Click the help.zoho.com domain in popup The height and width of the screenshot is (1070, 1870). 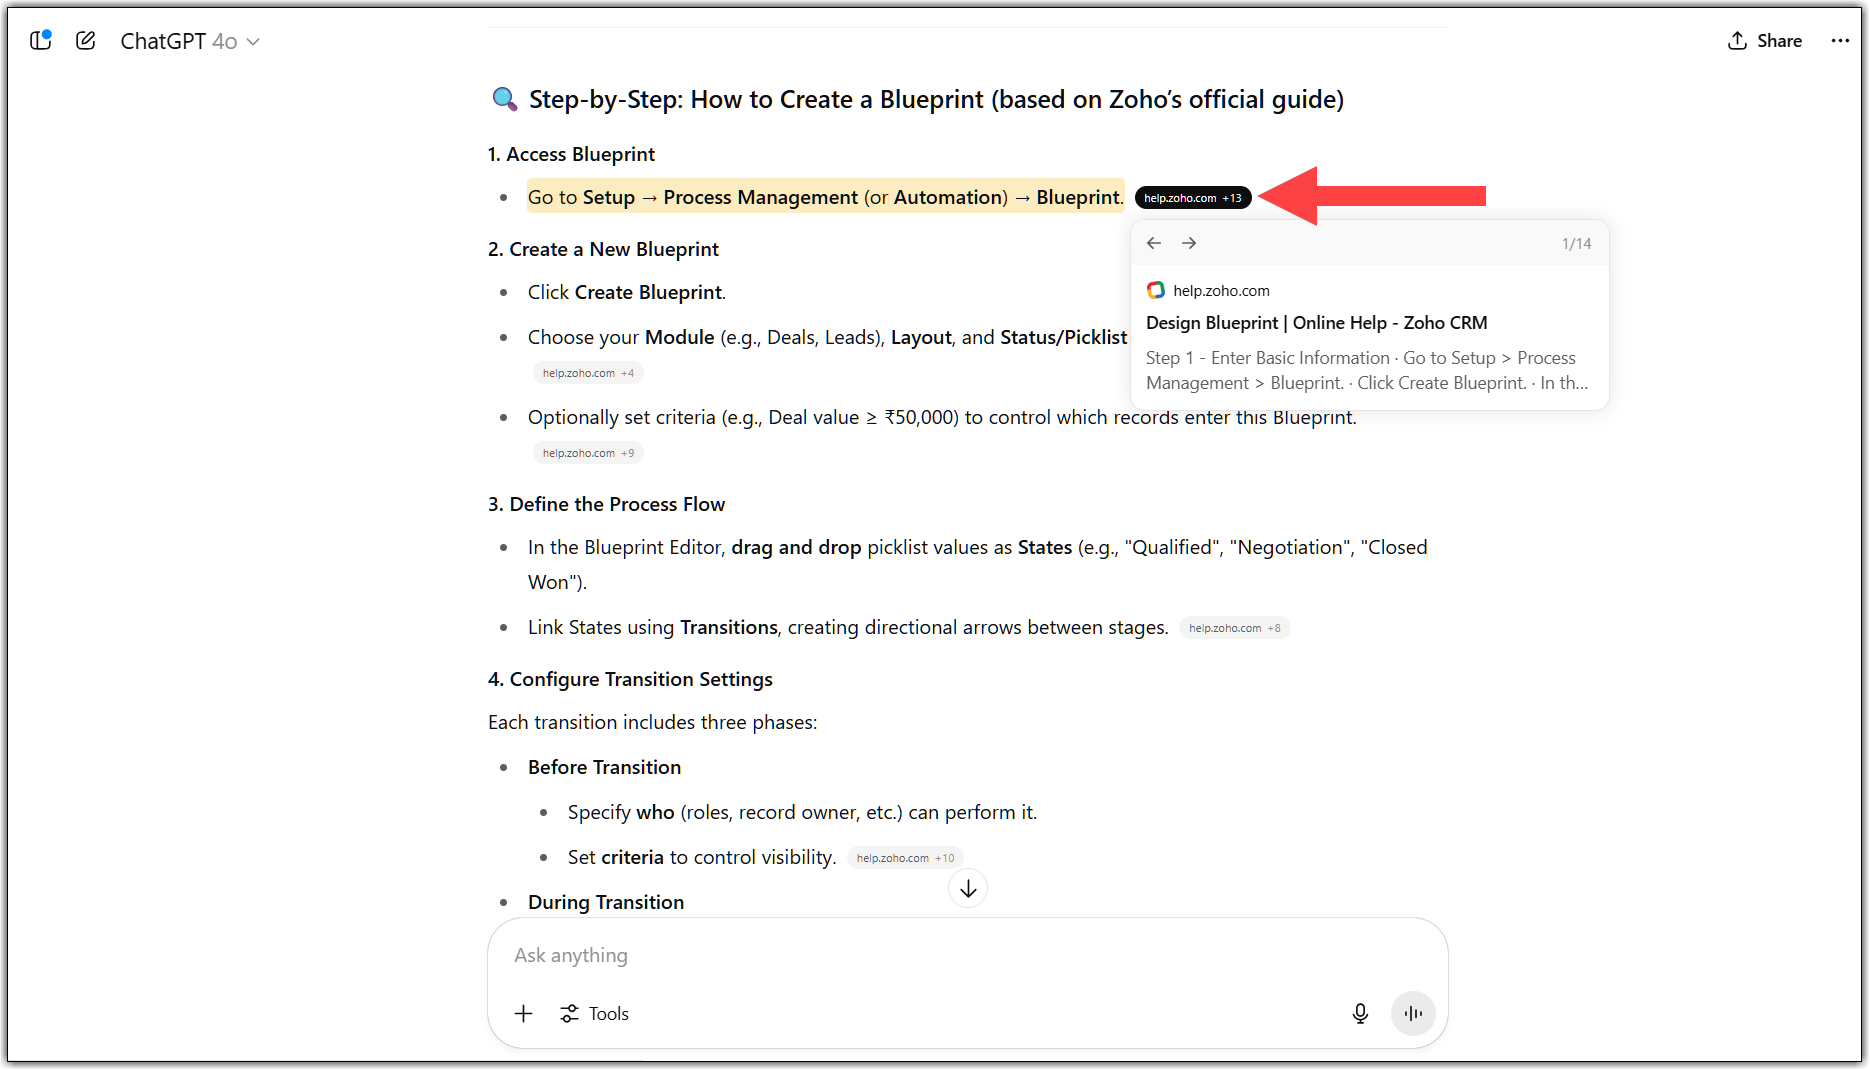tap(1221, 290)
